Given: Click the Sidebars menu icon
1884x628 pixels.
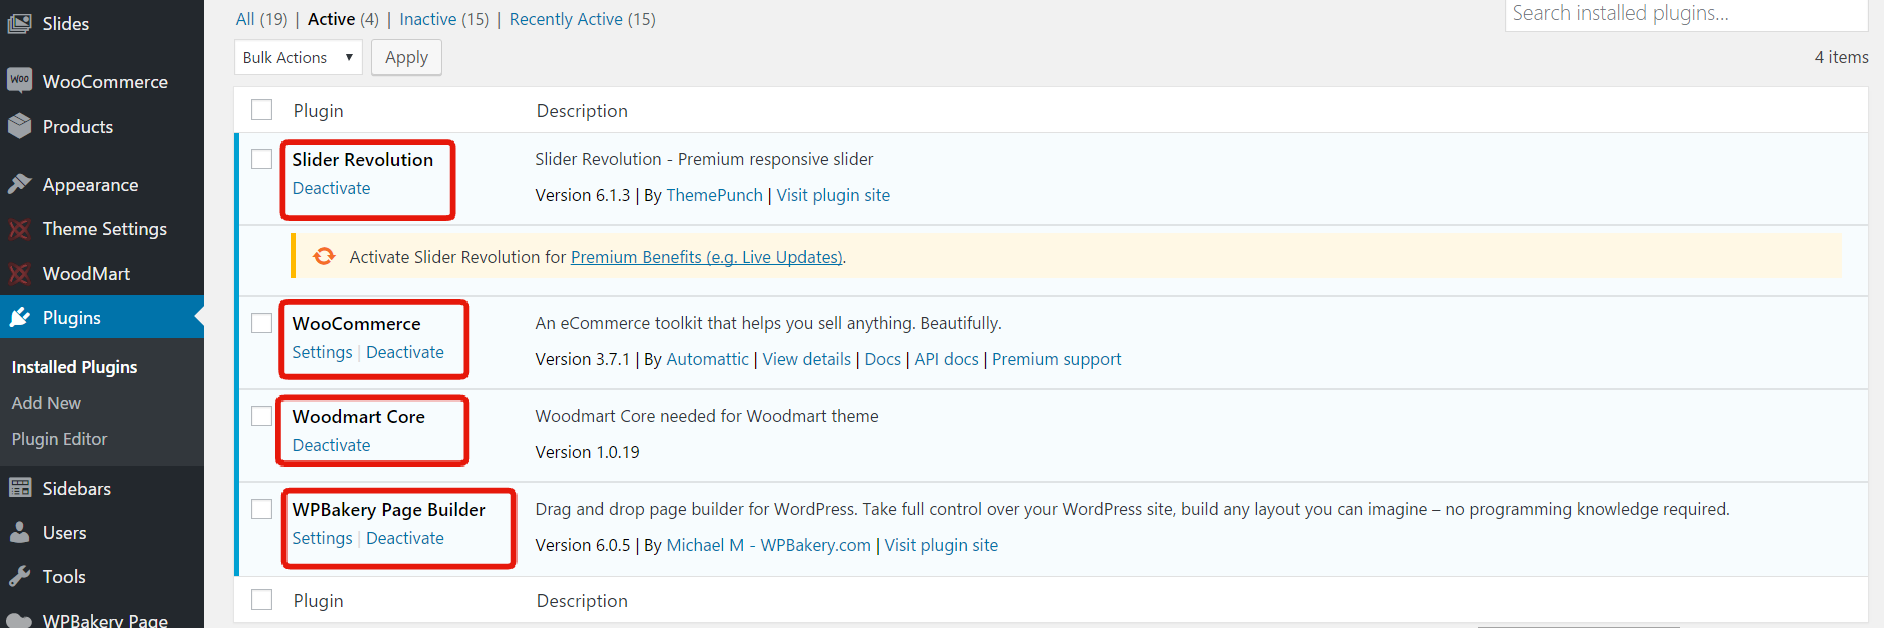Looking at the screenshot, I should point(19,488).
